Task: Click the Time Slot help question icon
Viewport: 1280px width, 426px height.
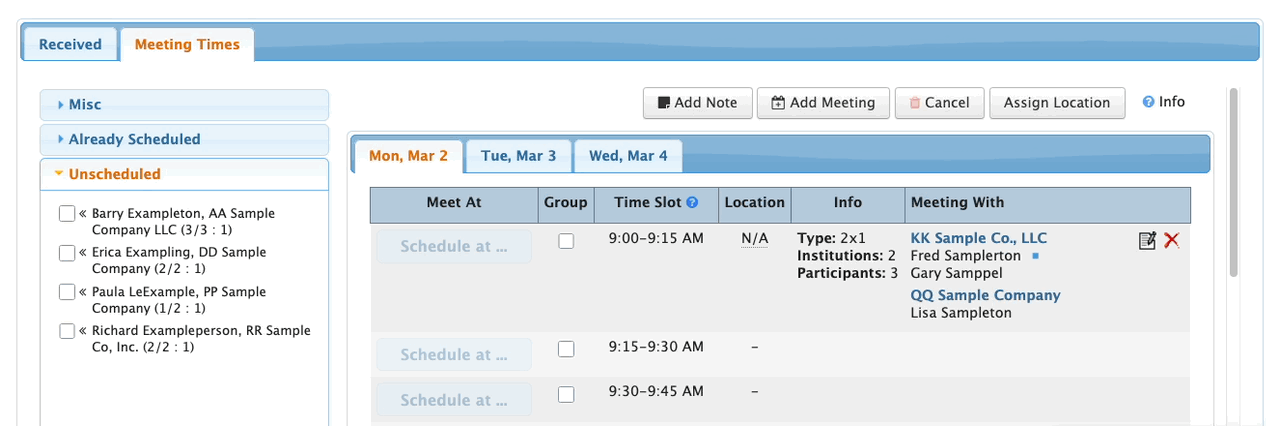Action: (692, 203)
